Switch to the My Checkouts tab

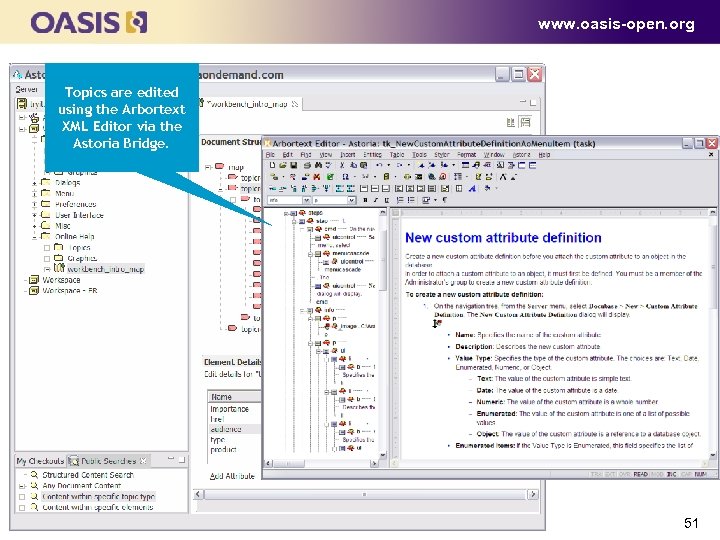click(40, 461)
